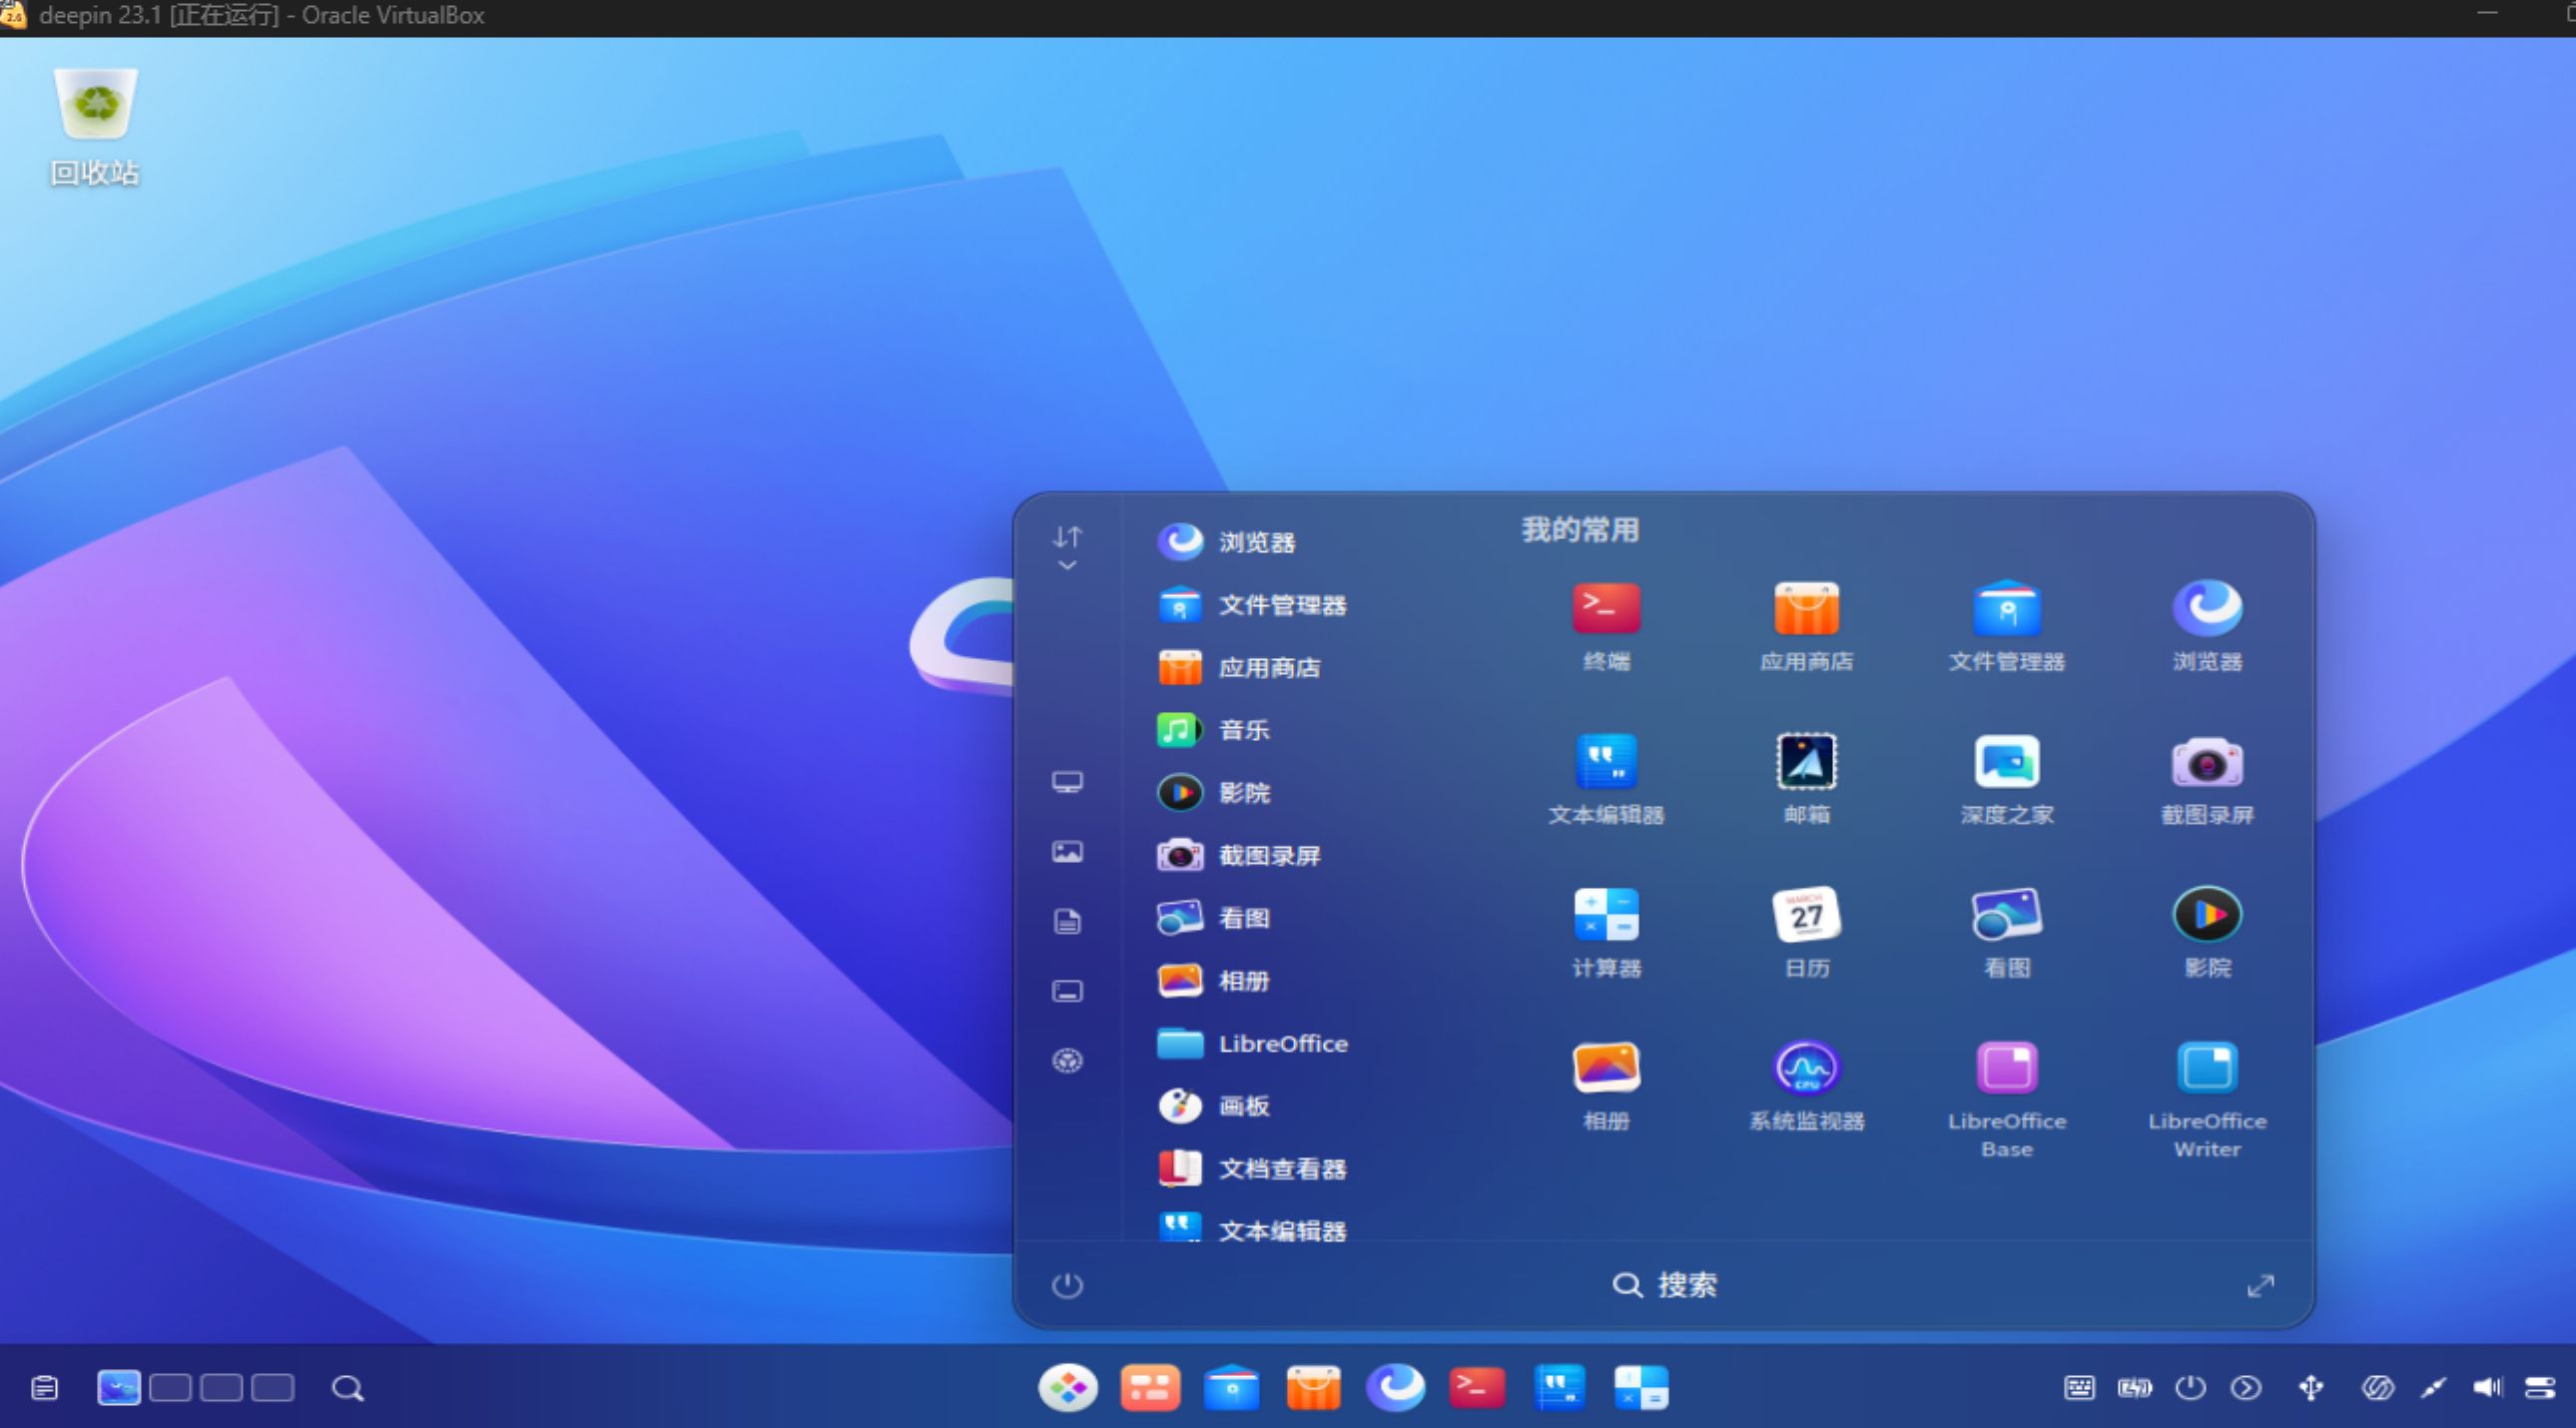Launch the 系统监视器 app icon
2576x1428 pixels.
[x=1806, y=1069]
